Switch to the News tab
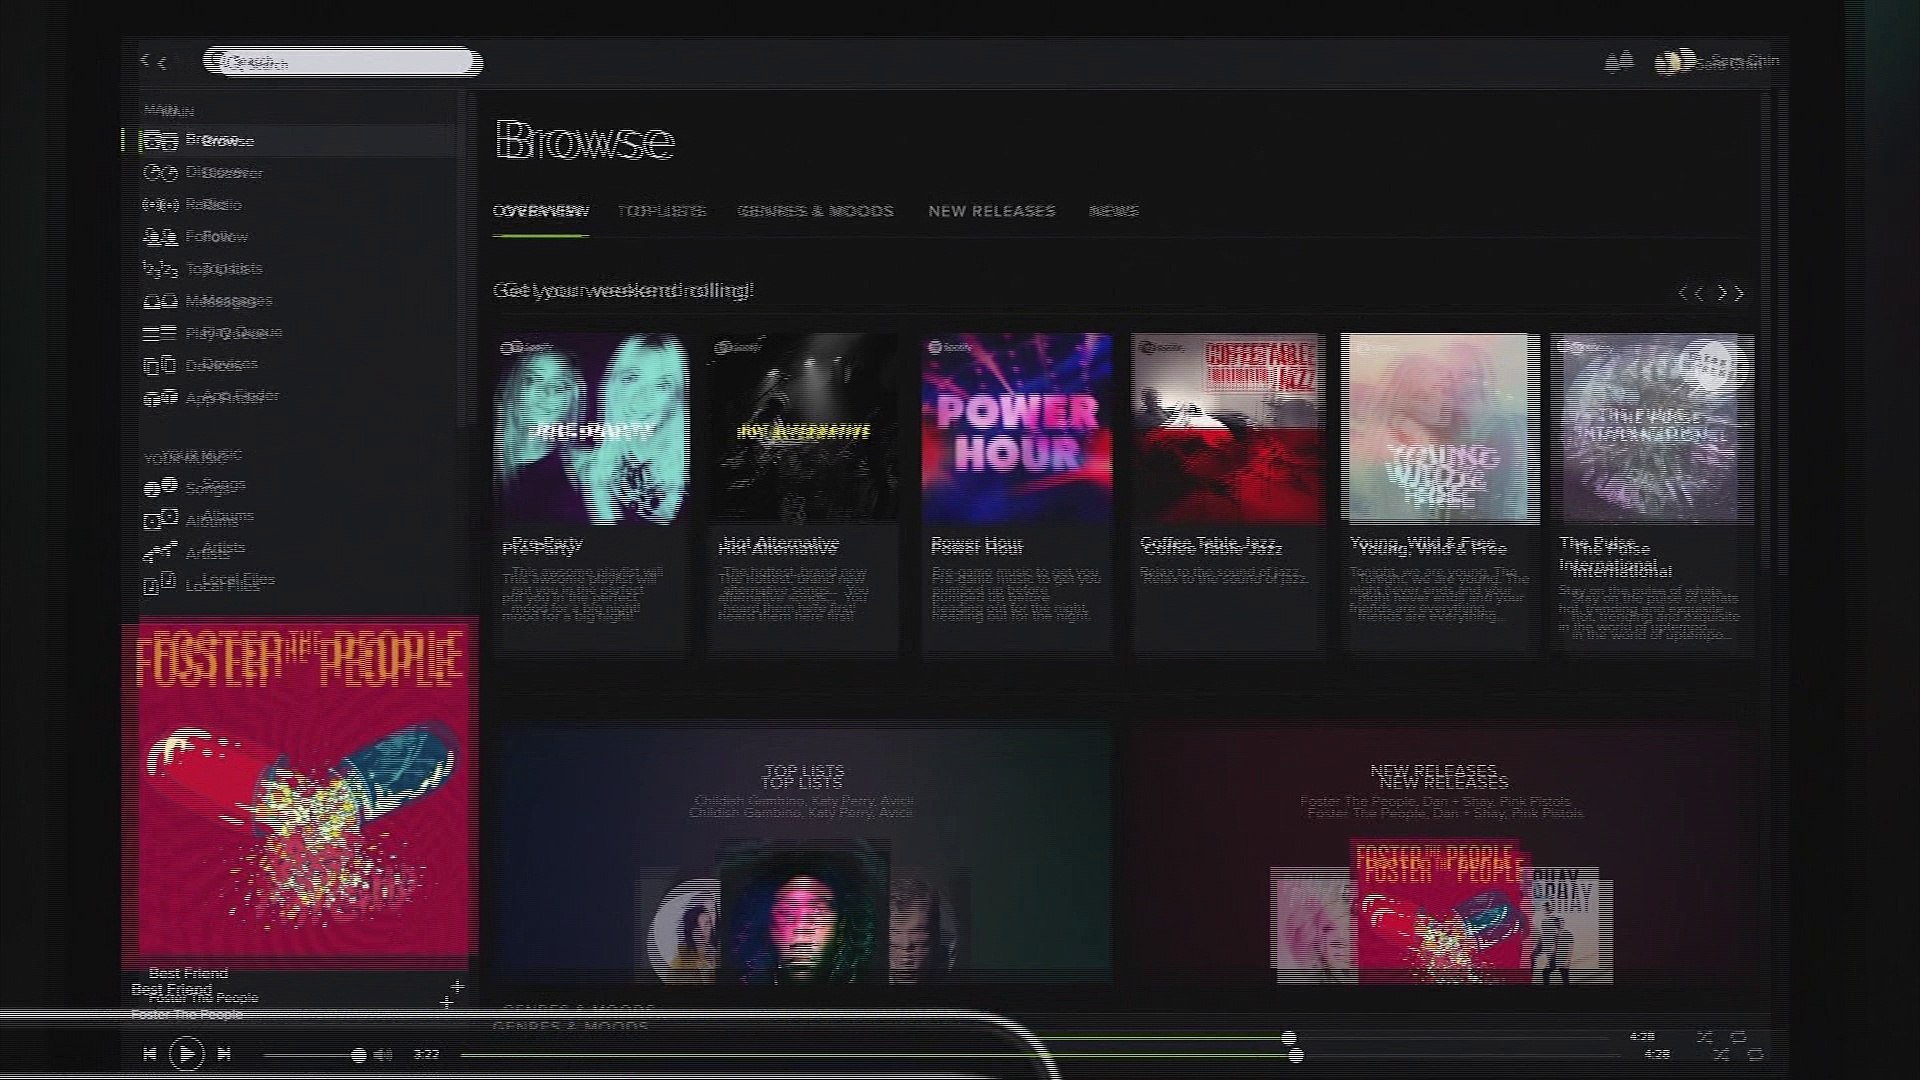The height and width of the screenshot is (1080, 1920). coord(1114,211)
